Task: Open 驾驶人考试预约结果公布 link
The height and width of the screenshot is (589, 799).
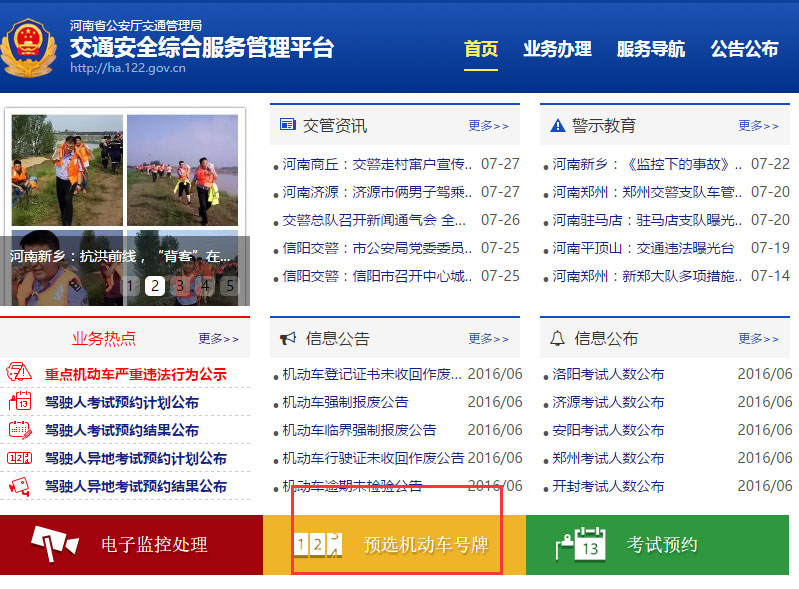Action: (x=122, y=431)
